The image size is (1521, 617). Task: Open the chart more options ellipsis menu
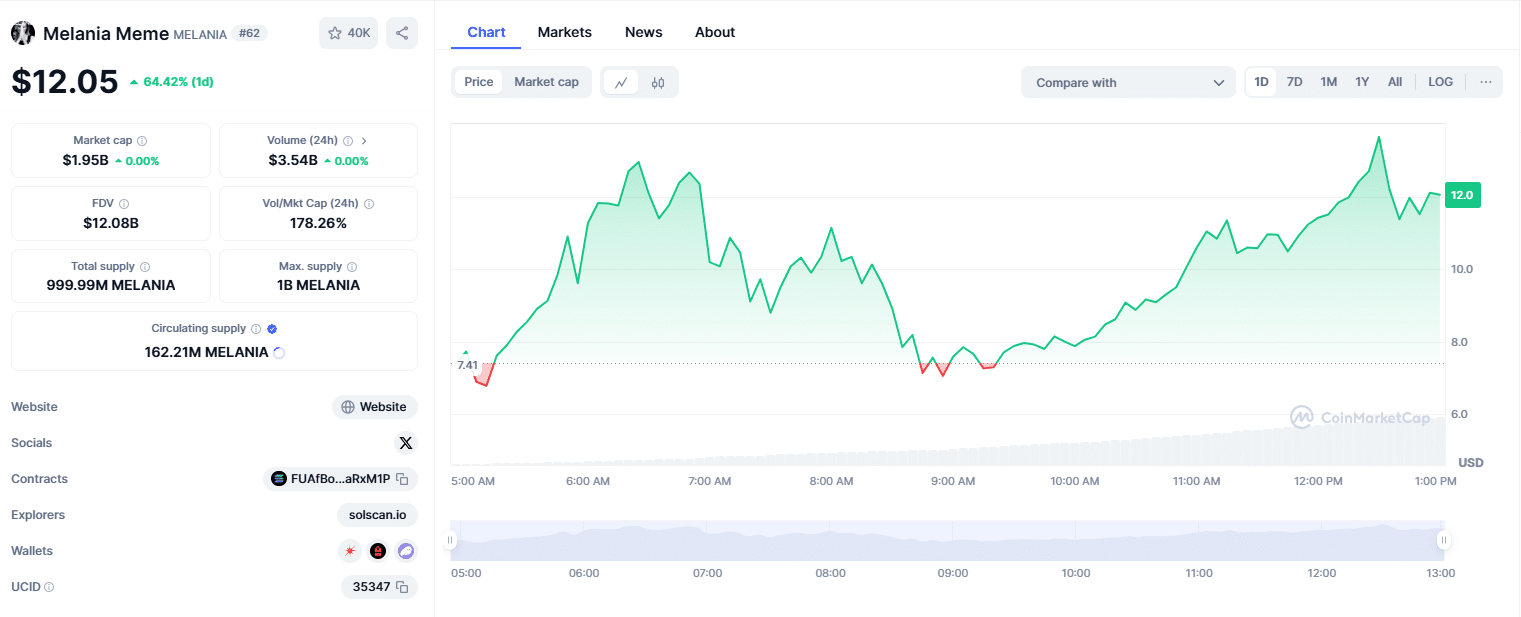click(1486, 82)
